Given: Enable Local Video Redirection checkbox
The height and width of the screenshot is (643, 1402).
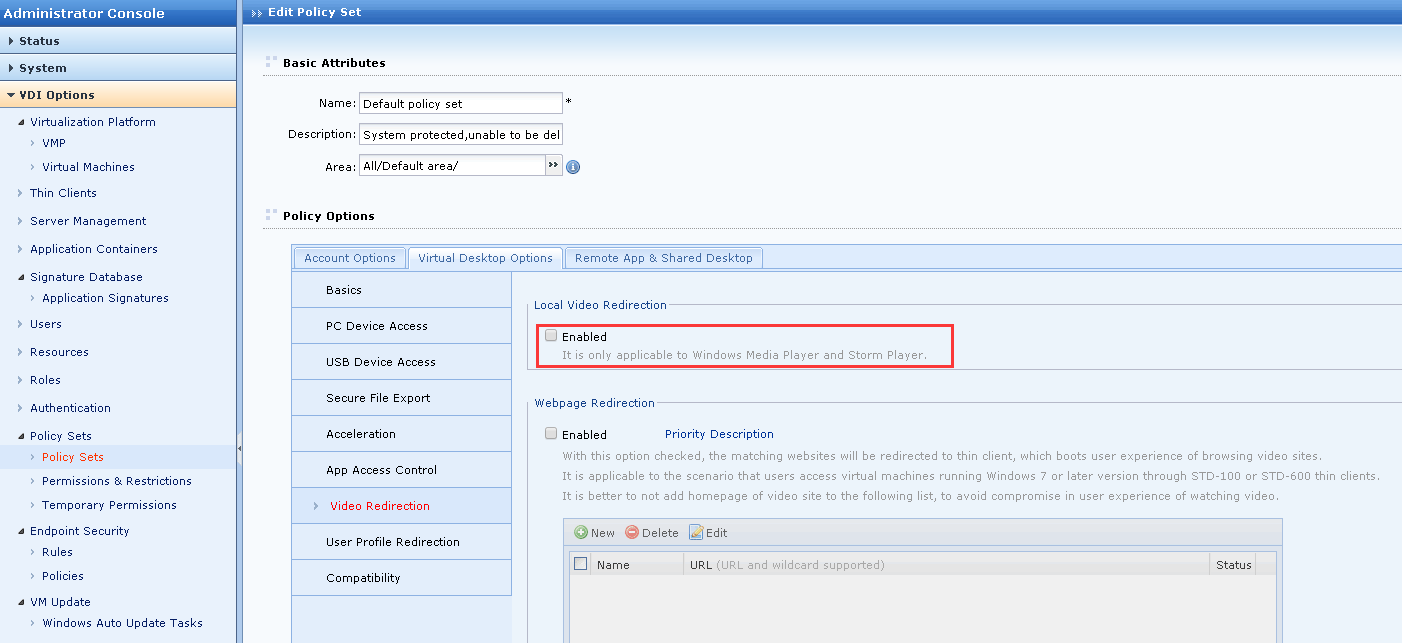Looking at the screenshot, I should point(551,336).
